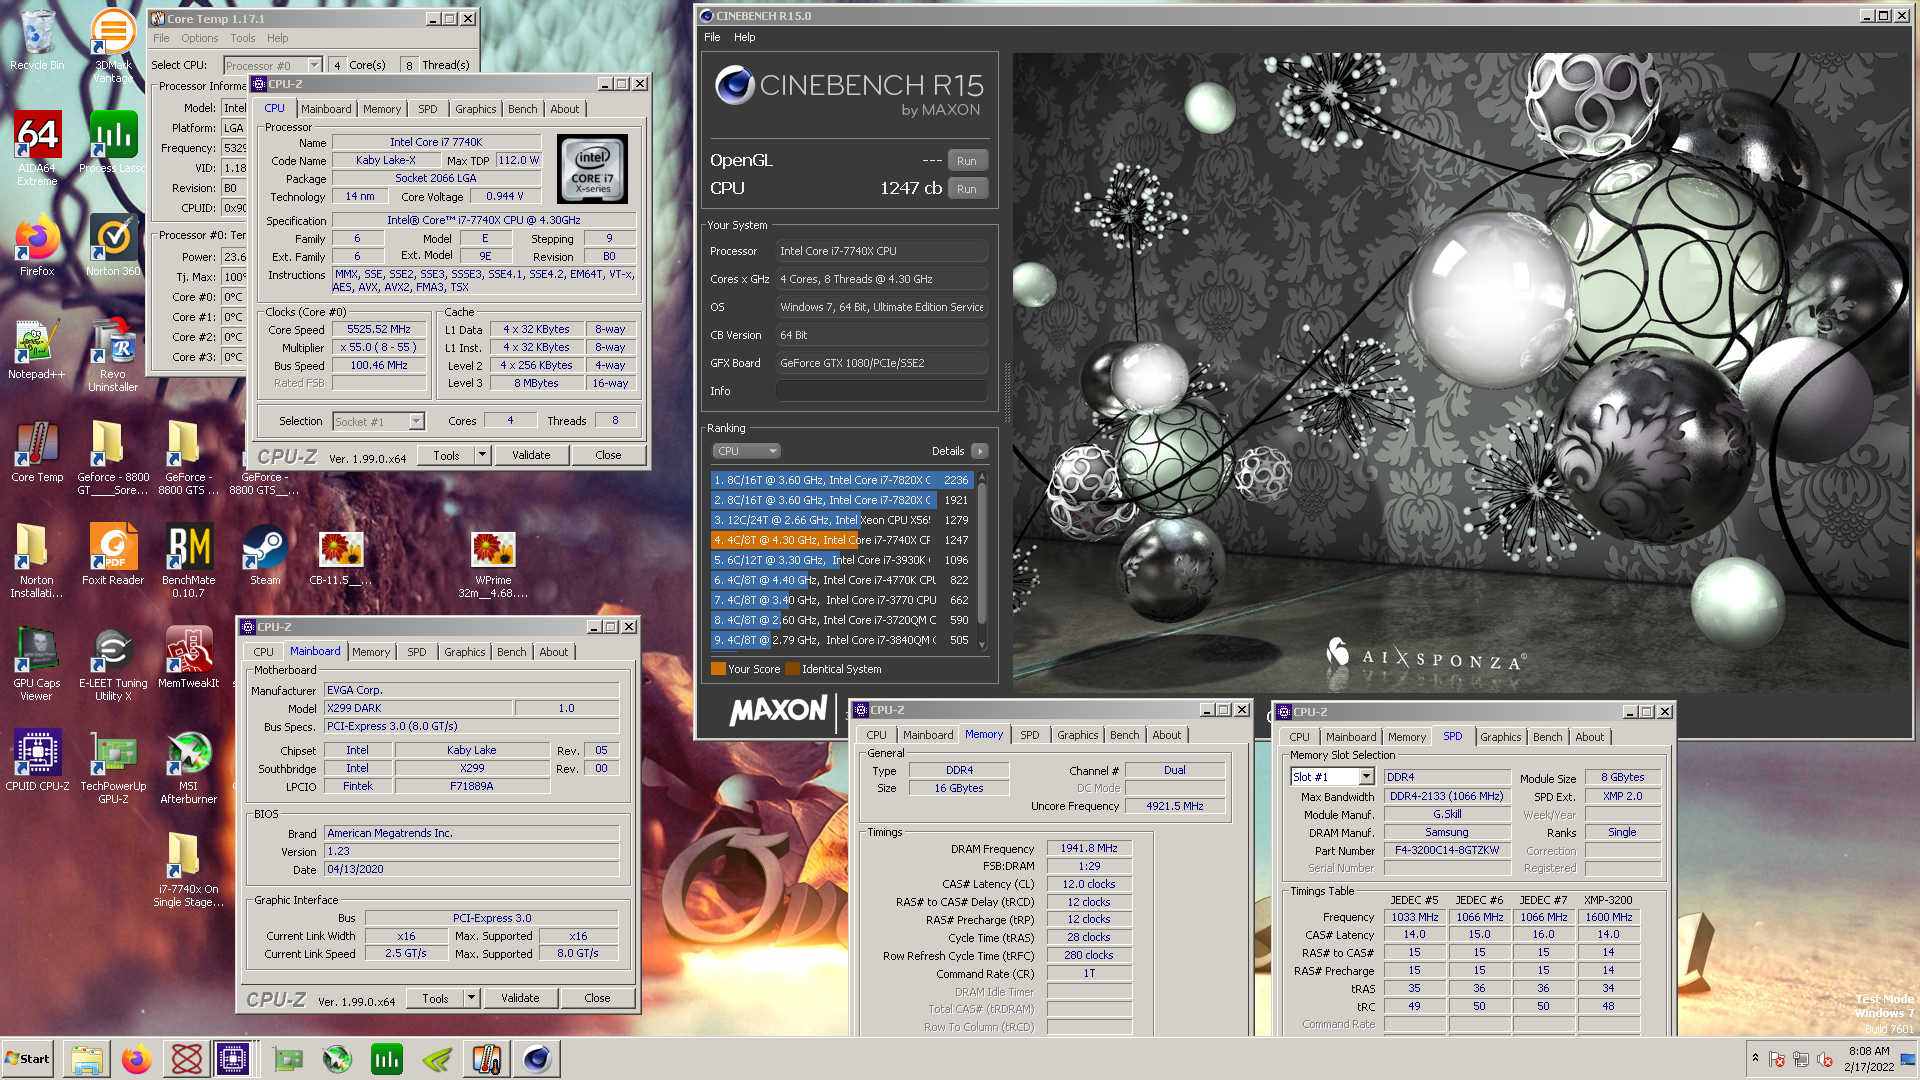The image size is (1920, 1080).
Task: Click Close in the Mainboard CPU-Z window
Action: pyautogui.click(x=597, y=998)
